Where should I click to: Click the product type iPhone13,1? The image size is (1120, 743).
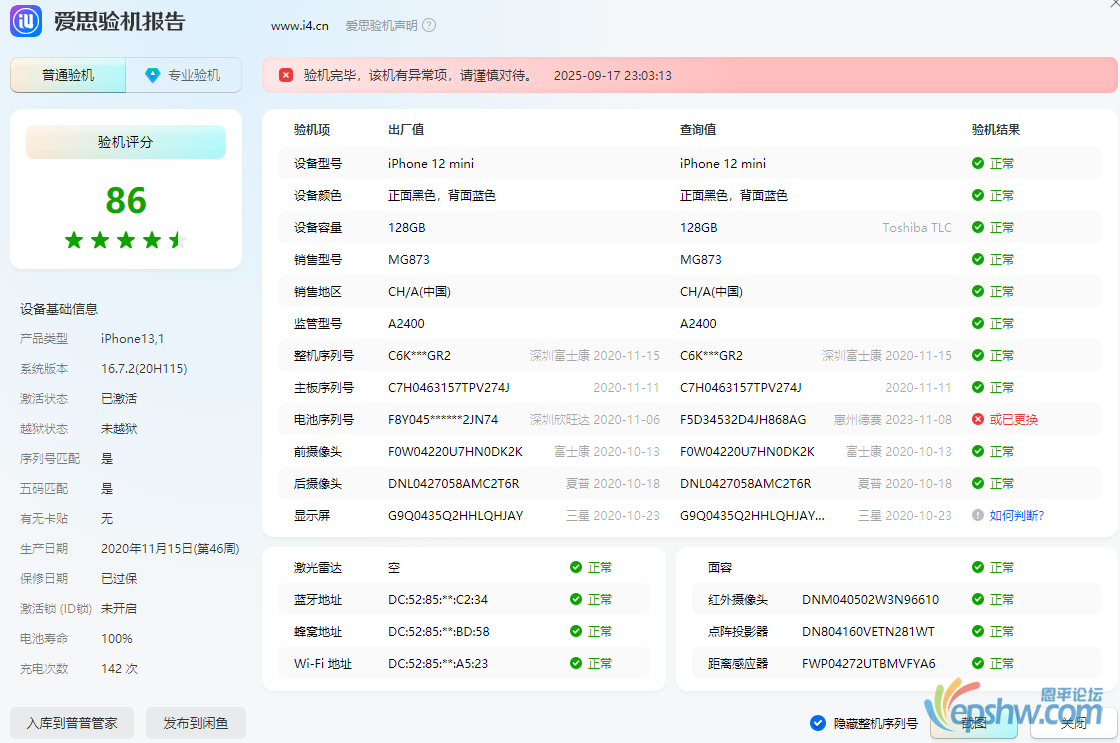132,339
